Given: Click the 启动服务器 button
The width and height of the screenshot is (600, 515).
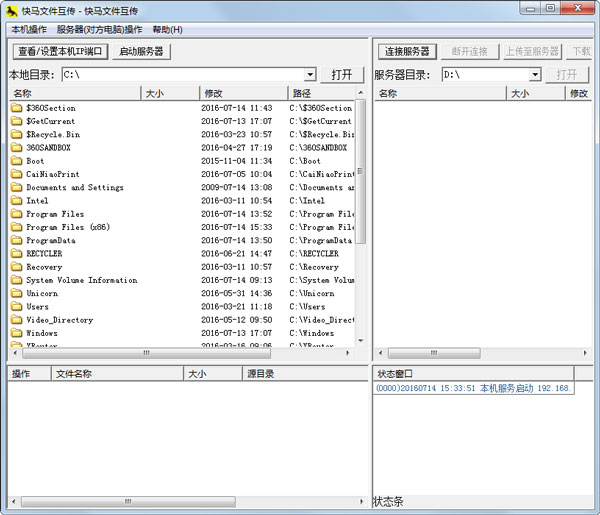Looking at the screenshot, I should [x=141, y=52].
